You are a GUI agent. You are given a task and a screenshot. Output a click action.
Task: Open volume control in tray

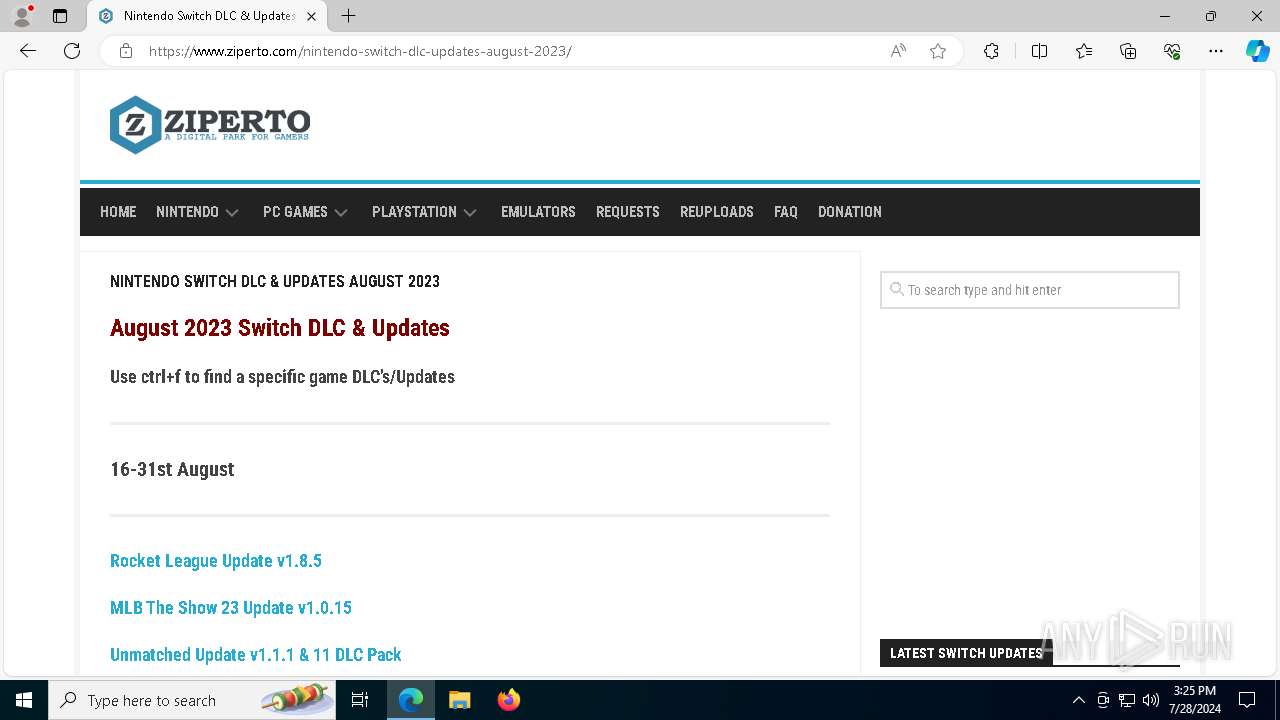tap(1151, 700)
